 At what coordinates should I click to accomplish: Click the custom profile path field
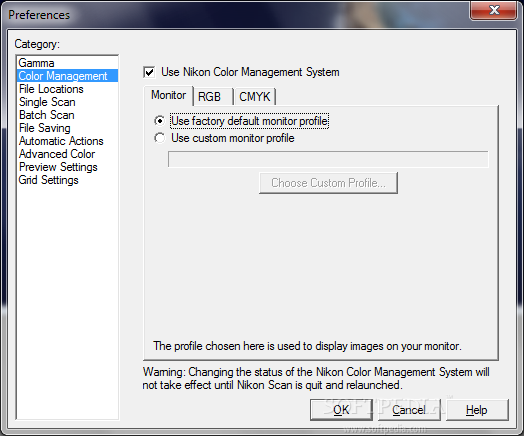pyautogui.click(x=328, y=159)
